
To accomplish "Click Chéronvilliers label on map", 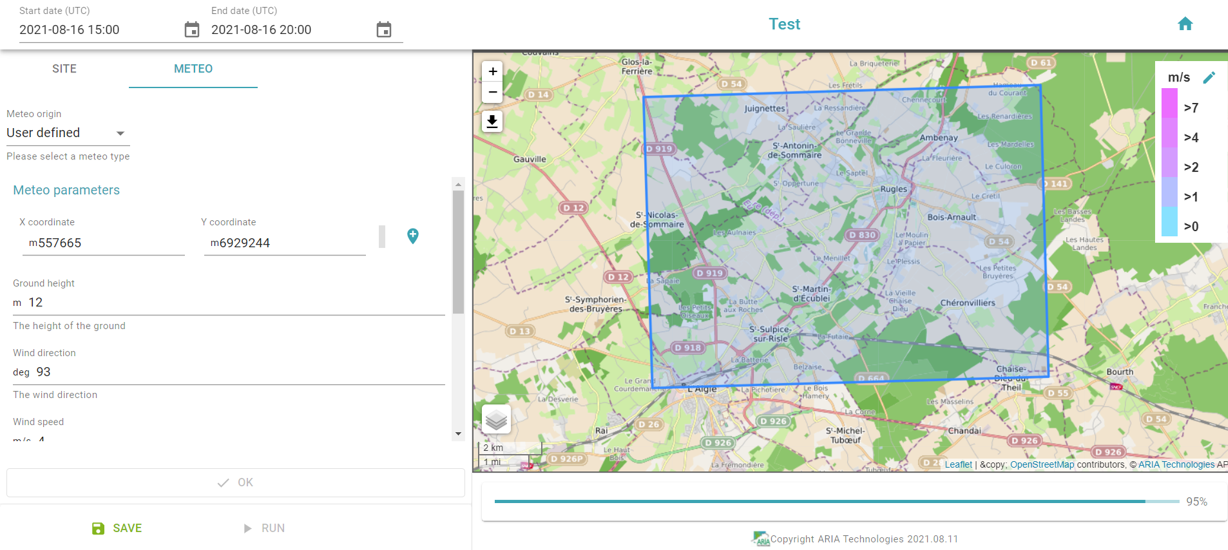I will (968, 303).
